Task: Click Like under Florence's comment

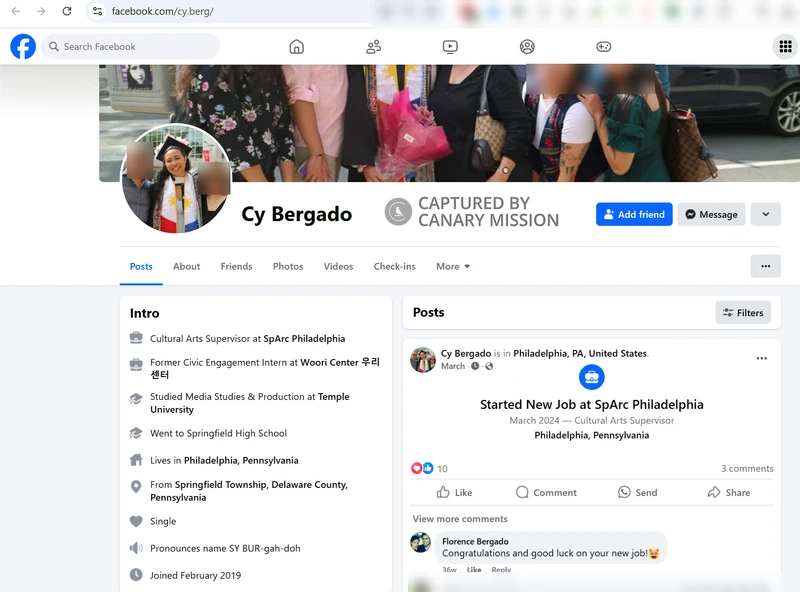Action: click(474, 570)
